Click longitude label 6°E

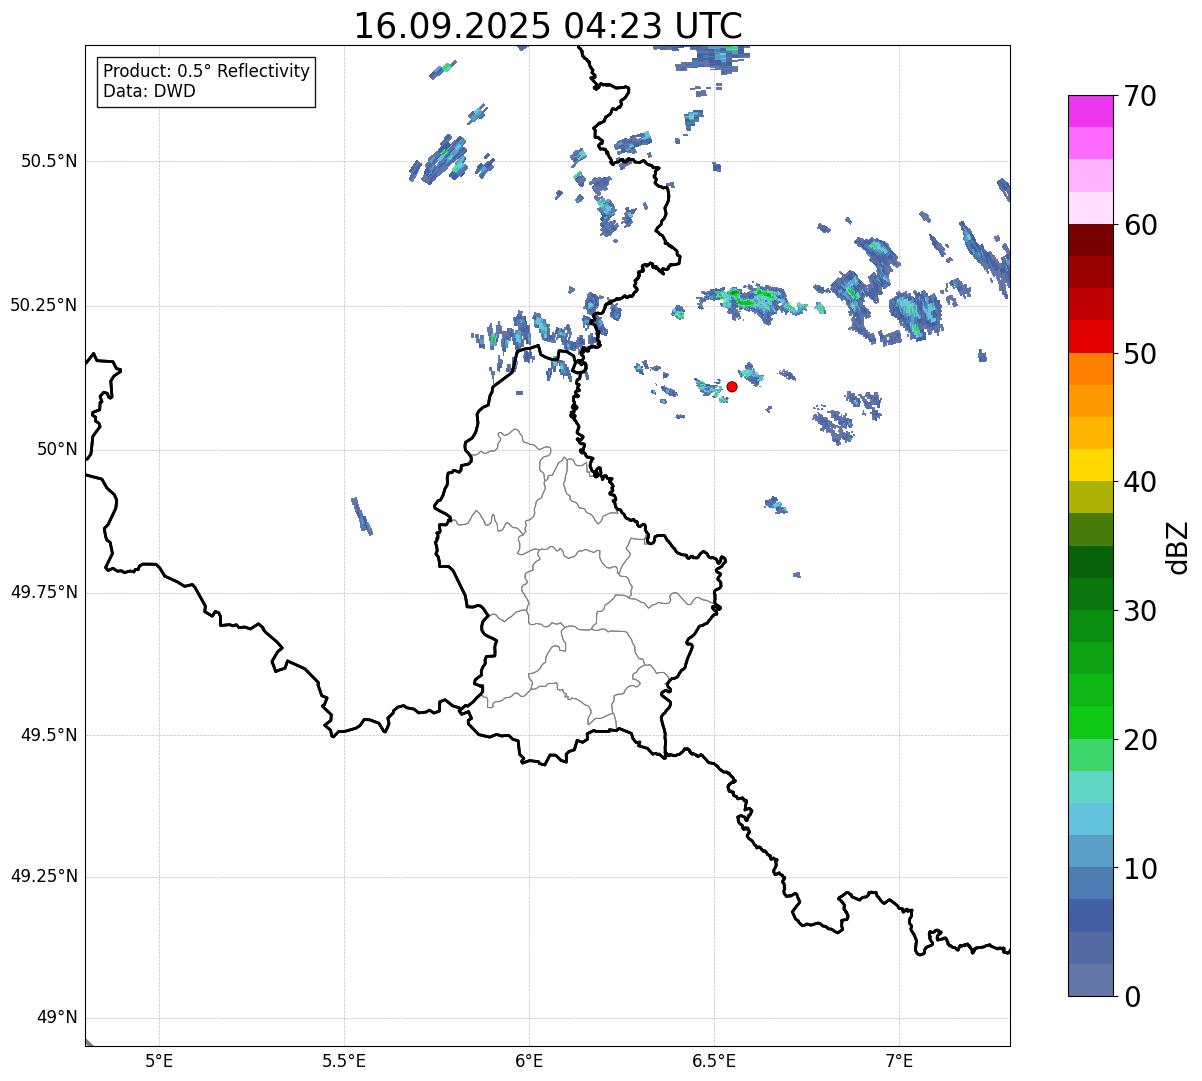pos(529,1061)
